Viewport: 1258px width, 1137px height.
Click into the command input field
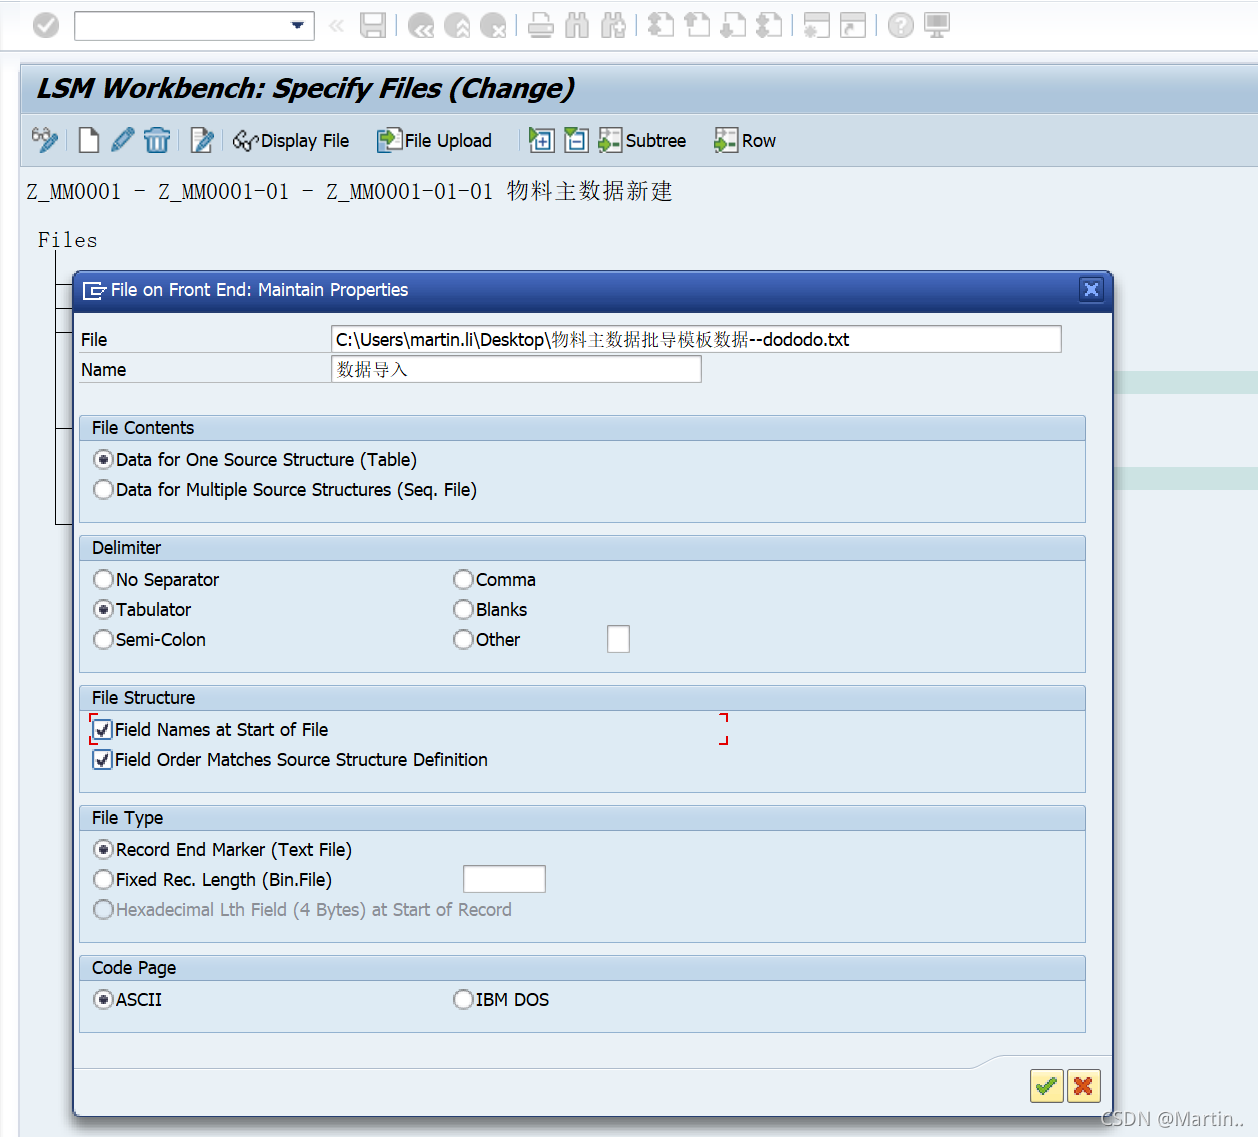pos(182,25)
